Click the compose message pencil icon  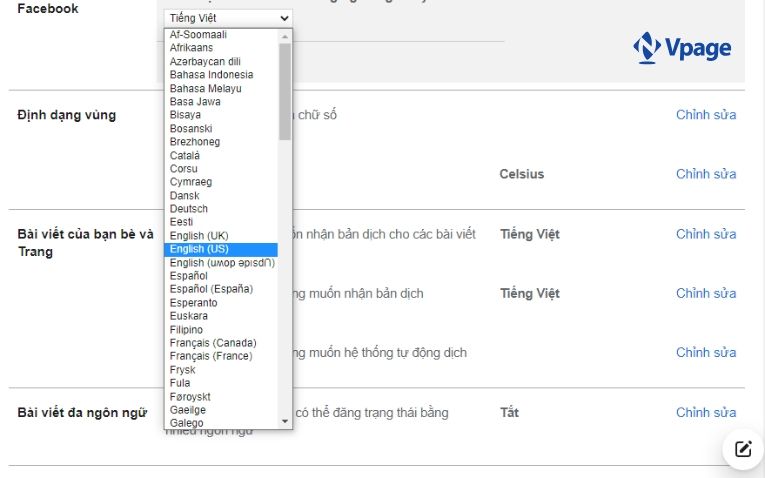tap(742, 449)
